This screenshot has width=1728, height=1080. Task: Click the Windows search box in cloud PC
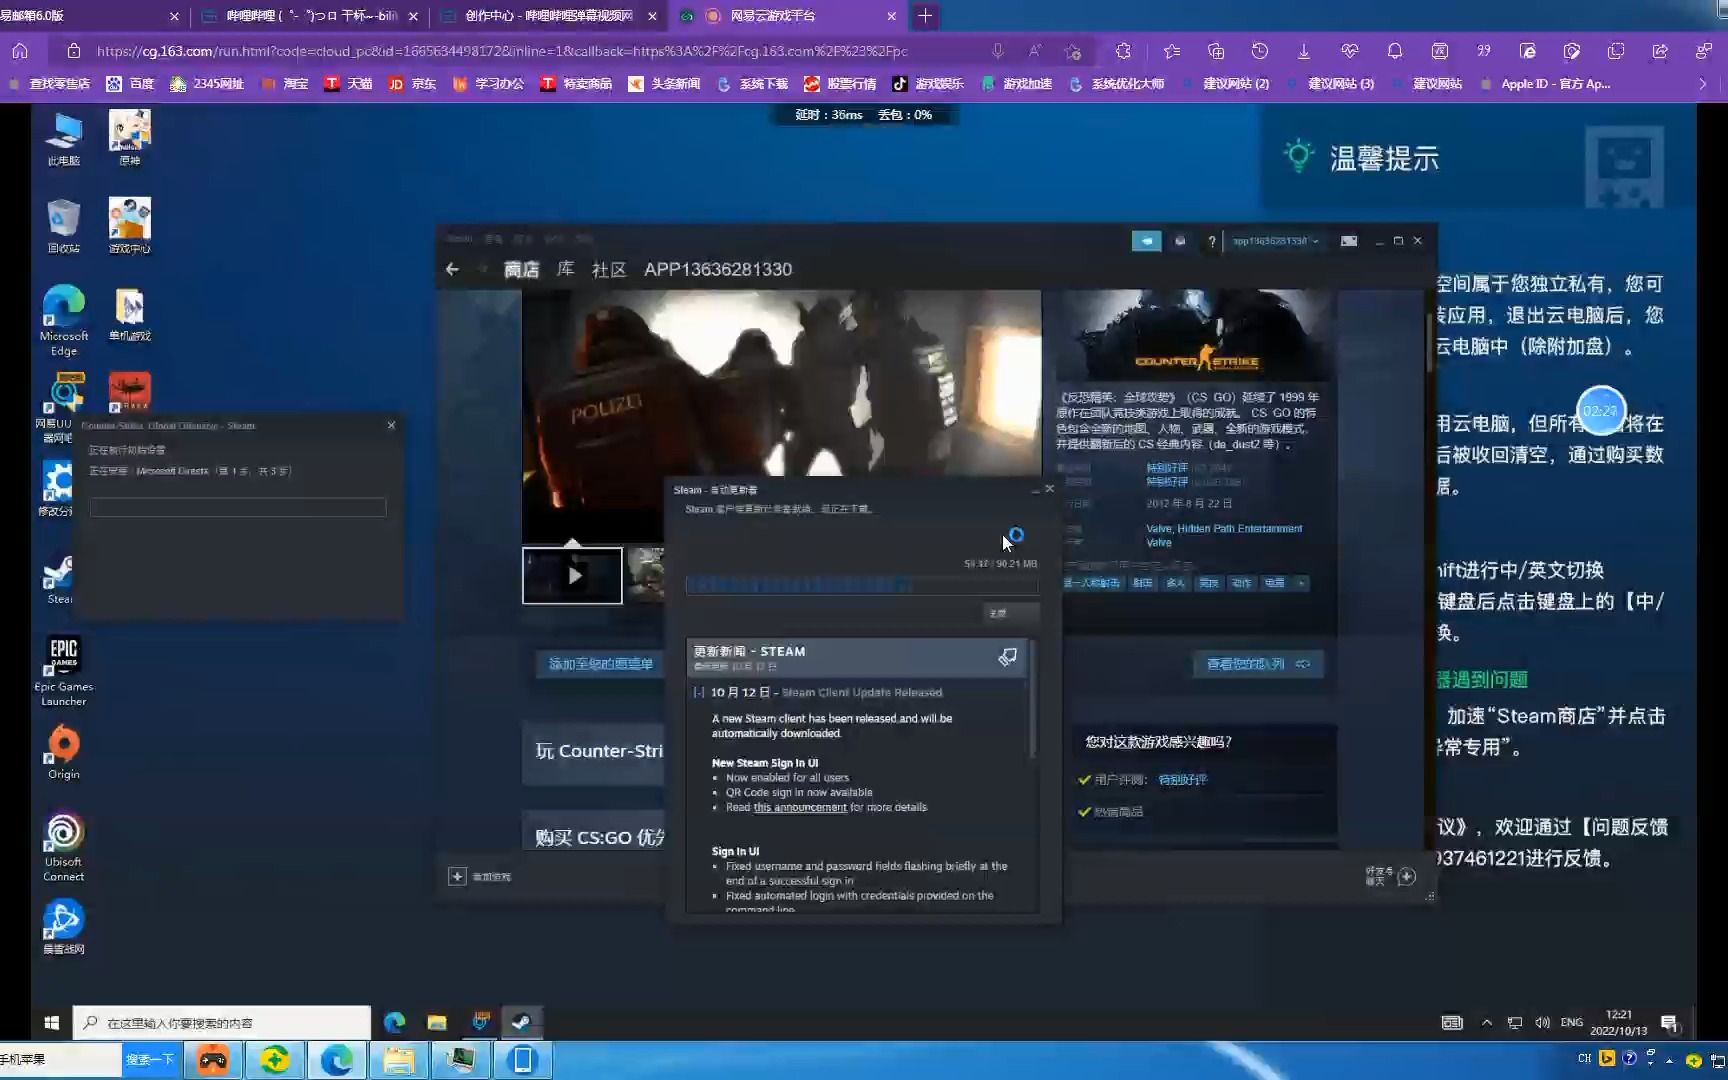click(222, 1022)
